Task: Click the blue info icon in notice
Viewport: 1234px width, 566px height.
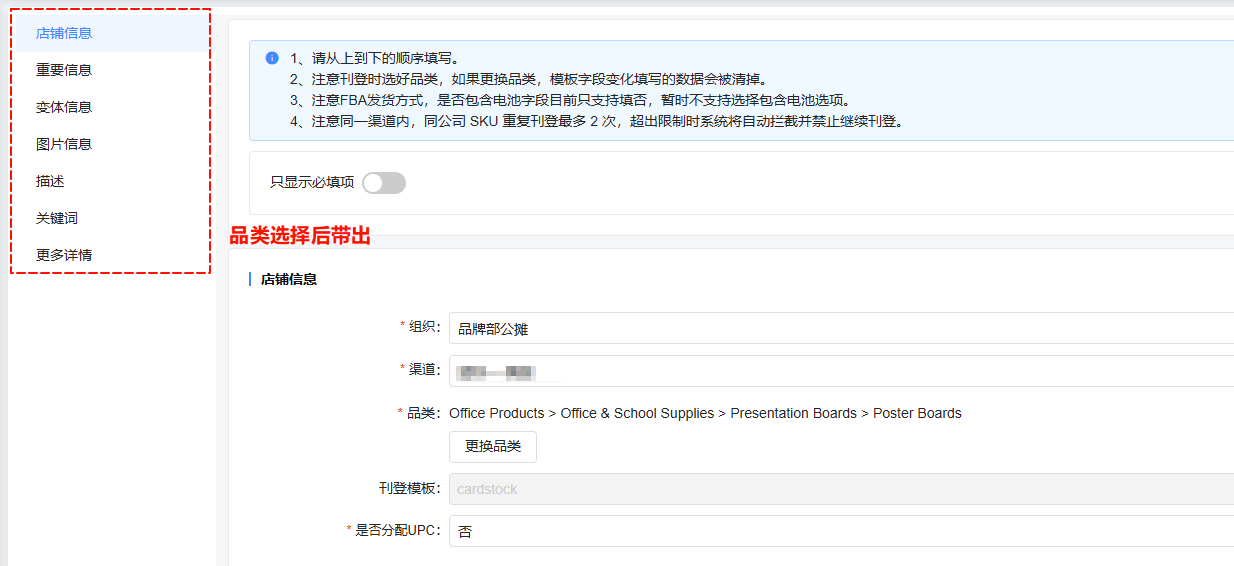Action: [272, 58]
